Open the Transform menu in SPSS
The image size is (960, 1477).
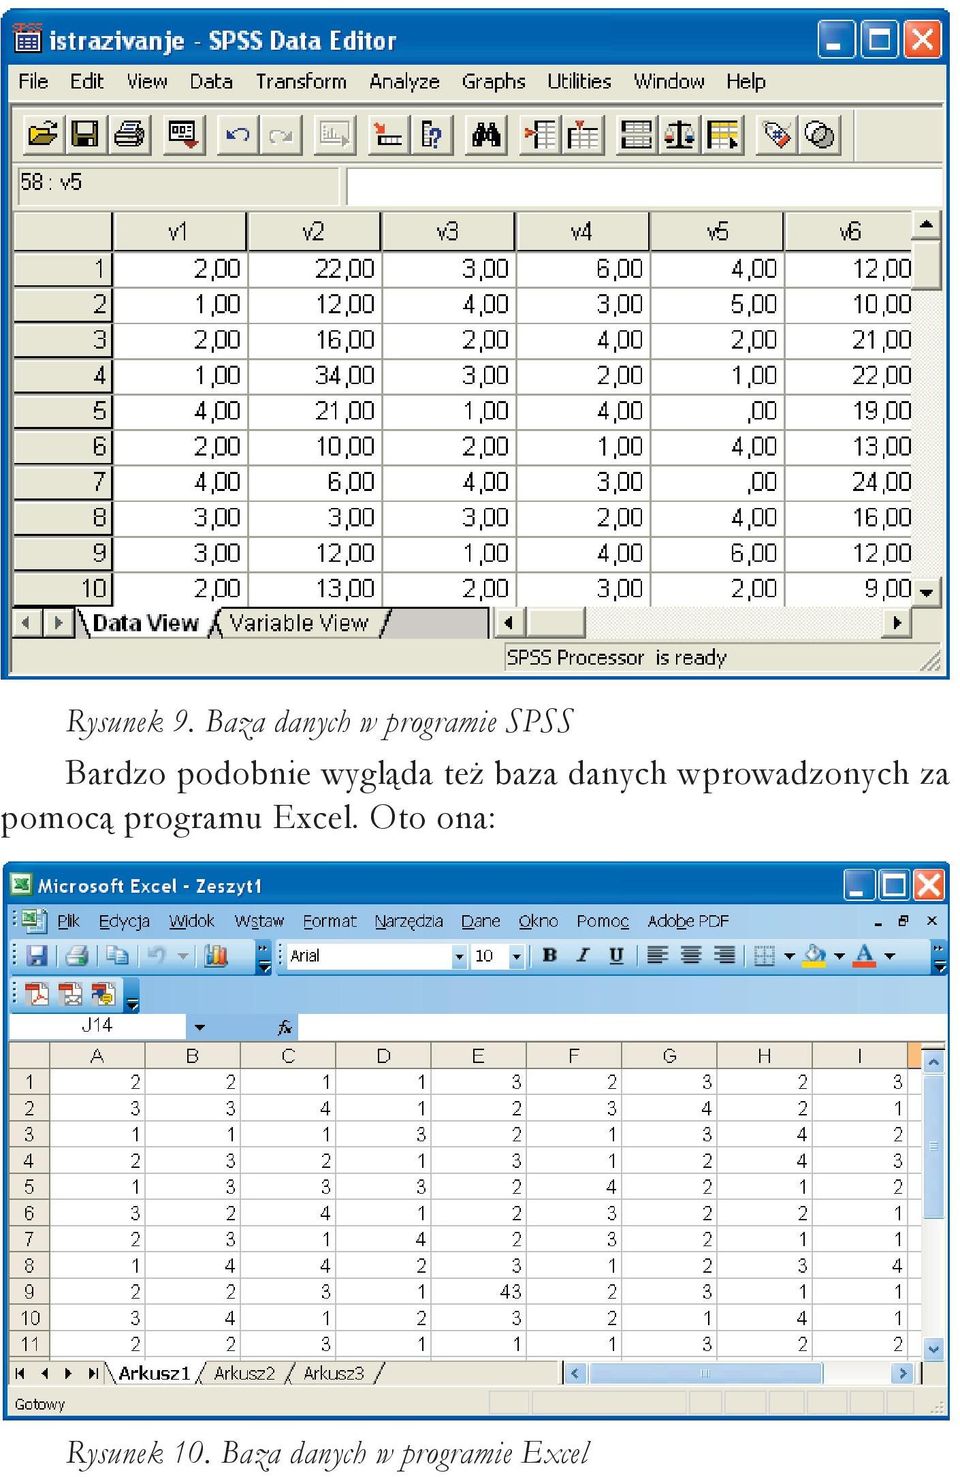point(301,82)
